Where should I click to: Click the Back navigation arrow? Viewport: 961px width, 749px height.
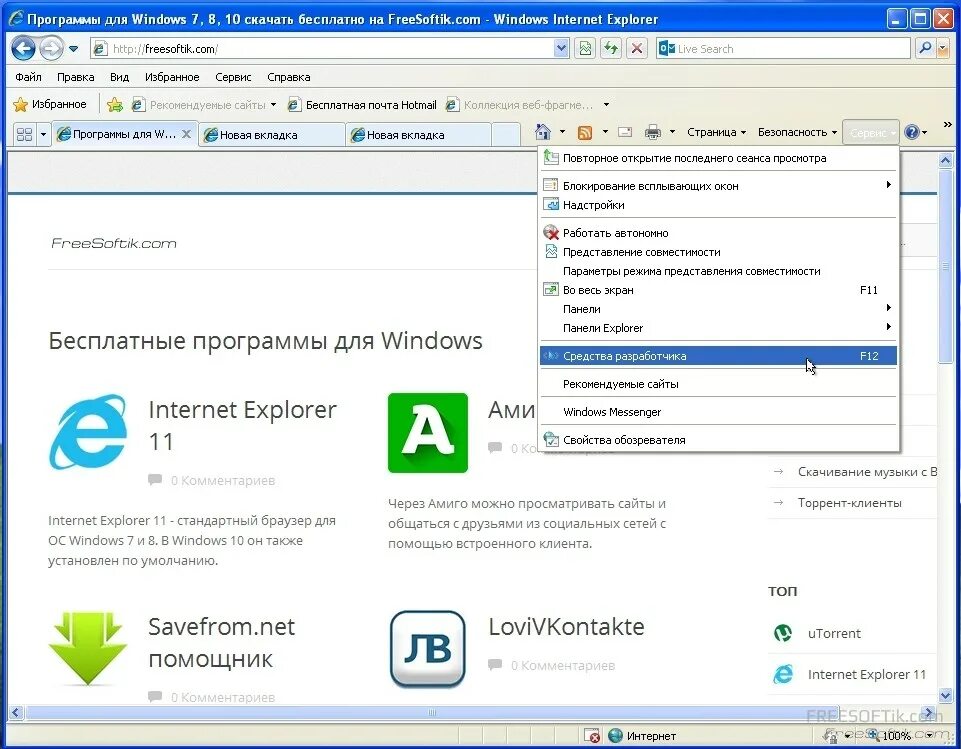click(23, 48)
